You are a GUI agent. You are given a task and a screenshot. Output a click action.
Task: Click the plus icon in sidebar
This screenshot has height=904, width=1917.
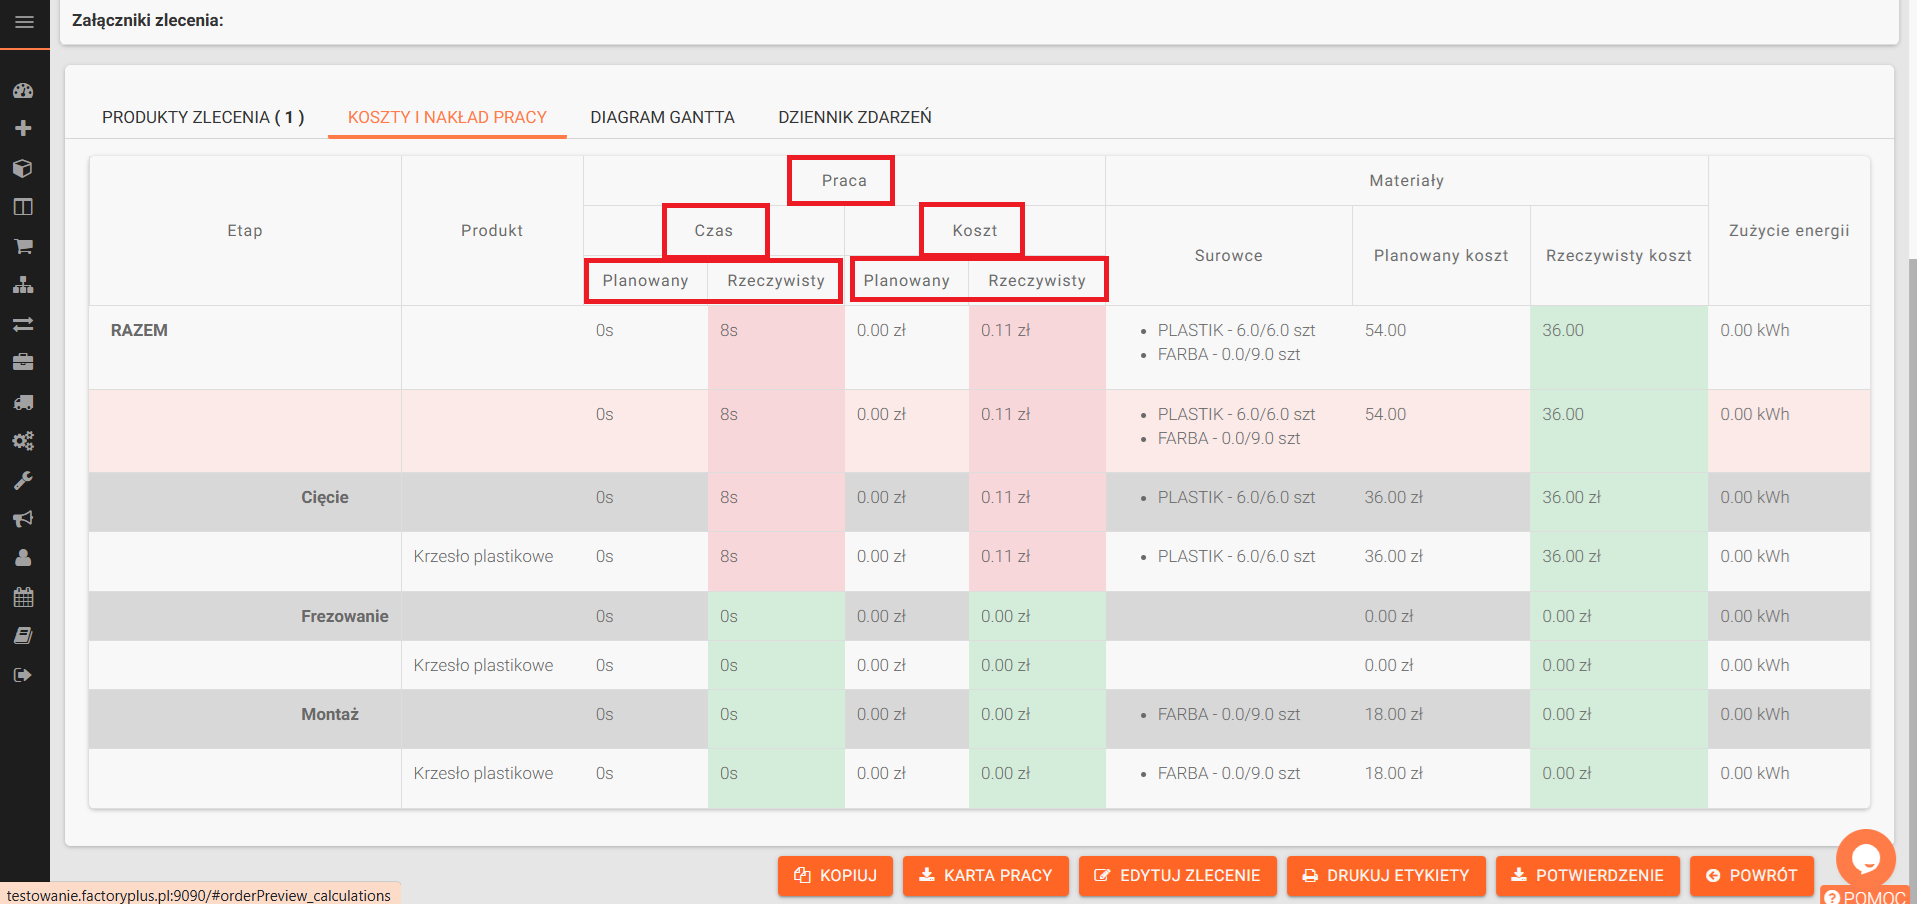(x=23, y=128)
